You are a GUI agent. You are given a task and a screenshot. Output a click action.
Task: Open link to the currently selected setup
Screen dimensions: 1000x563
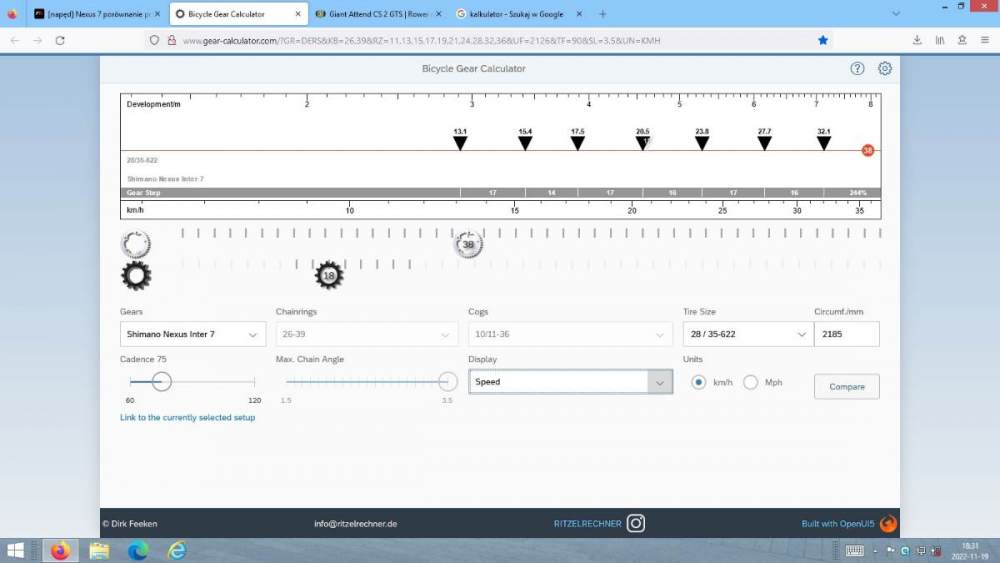click(187, 417)
